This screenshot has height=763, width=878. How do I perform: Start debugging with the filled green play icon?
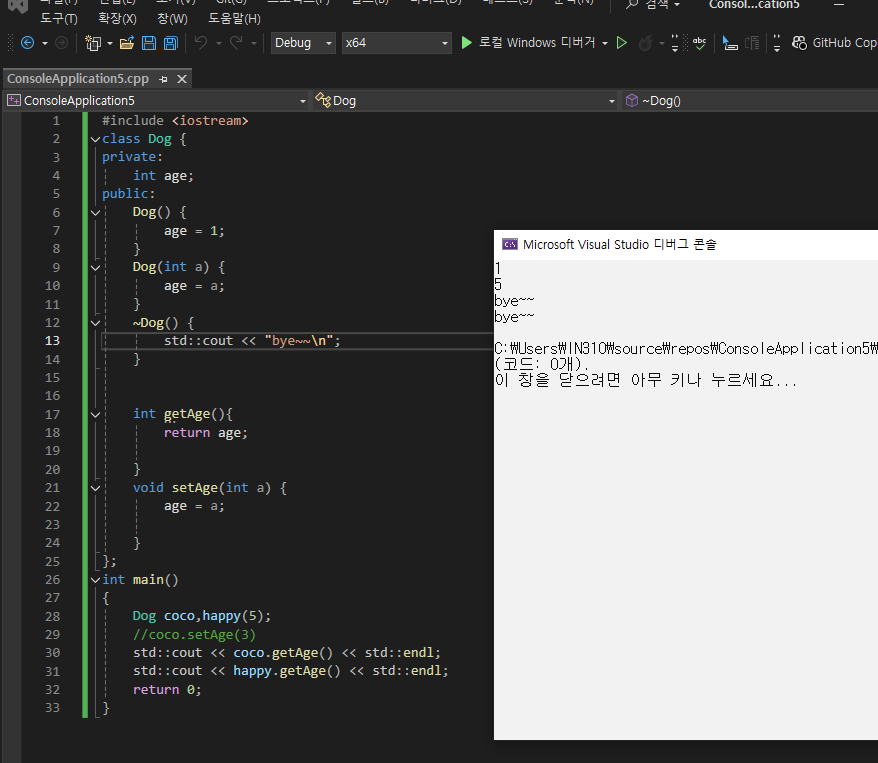(466, 43)
